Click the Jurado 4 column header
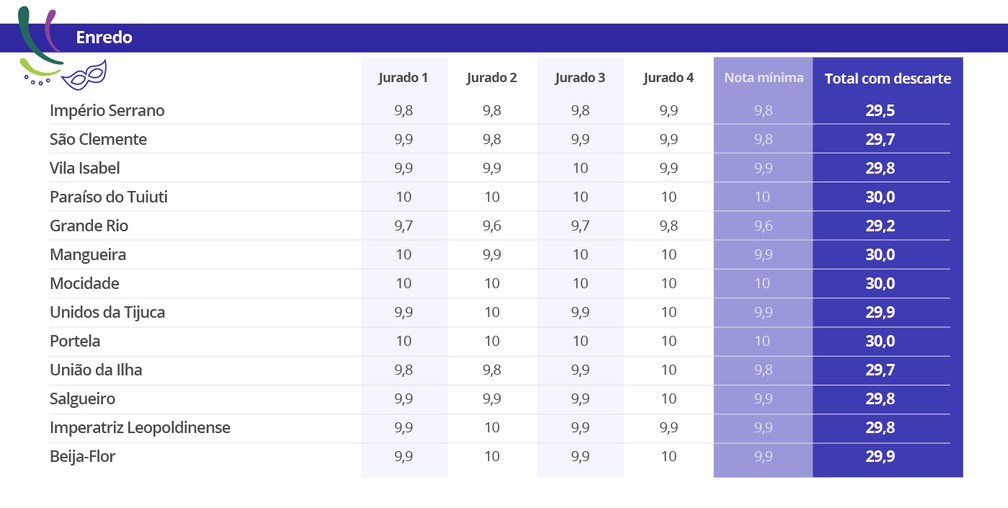The height and width of the screenshot is (508, 1008). point(668,78)
